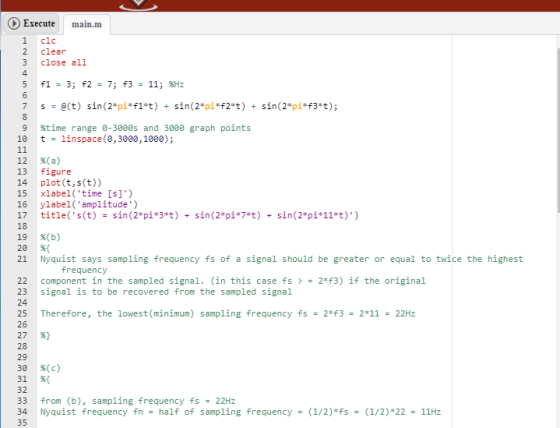560x428 pixels.
Task: Click the 'signal is to be recovered' line
Action: point(166,292)
